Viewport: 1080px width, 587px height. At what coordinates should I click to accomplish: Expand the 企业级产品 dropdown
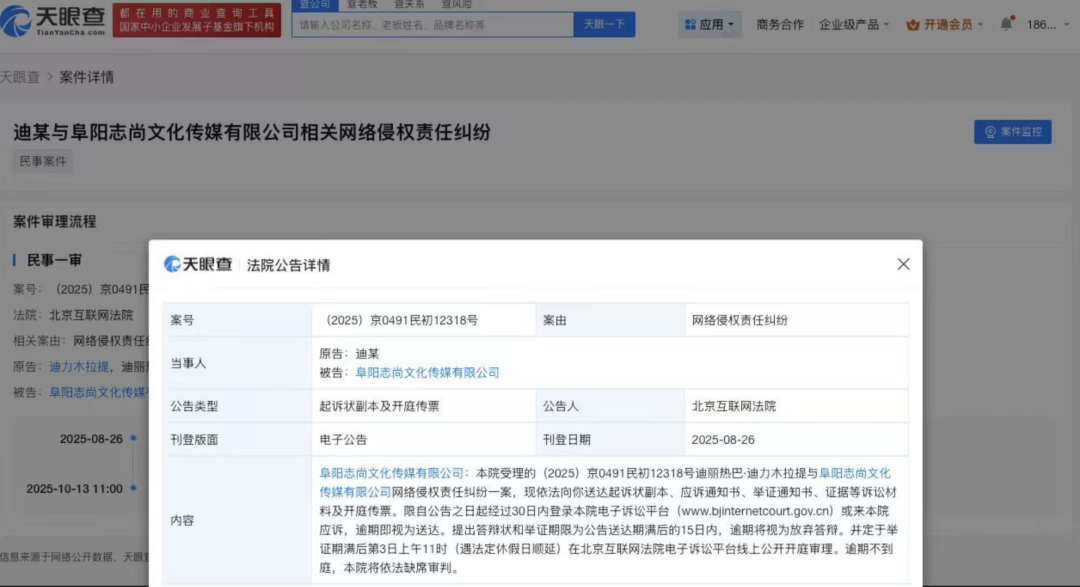click(x=853, y=24)
